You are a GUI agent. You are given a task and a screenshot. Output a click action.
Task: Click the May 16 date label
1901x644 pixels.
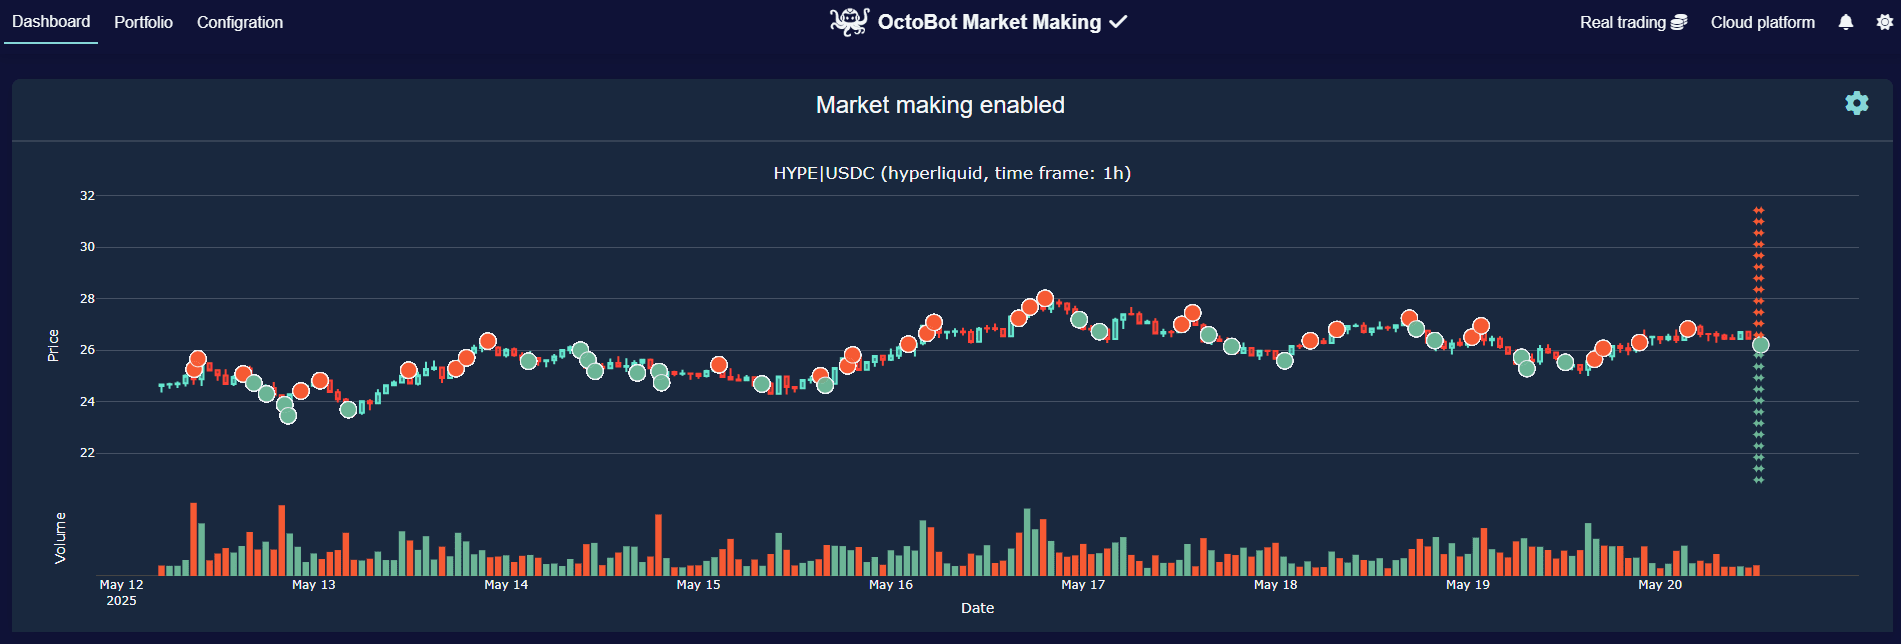coord(892,585)
